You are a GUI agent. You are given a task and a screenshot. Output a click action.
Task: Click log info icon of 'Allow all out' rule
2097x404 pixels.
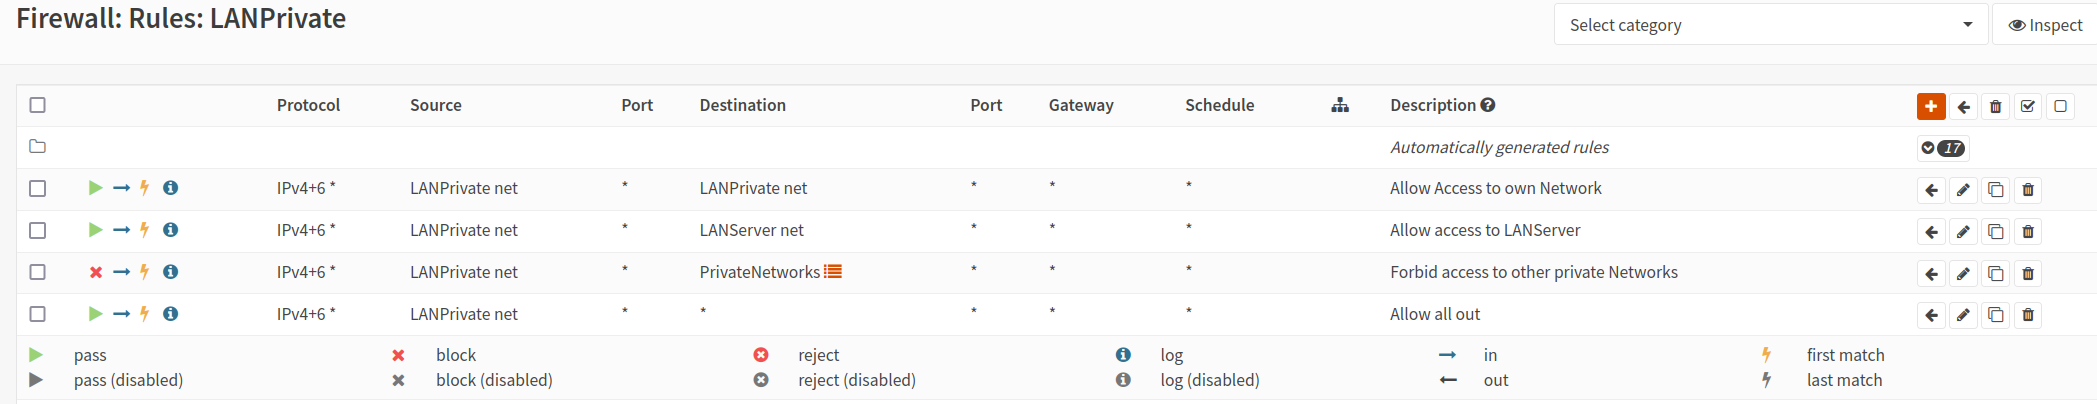click(x=171, y=314)
